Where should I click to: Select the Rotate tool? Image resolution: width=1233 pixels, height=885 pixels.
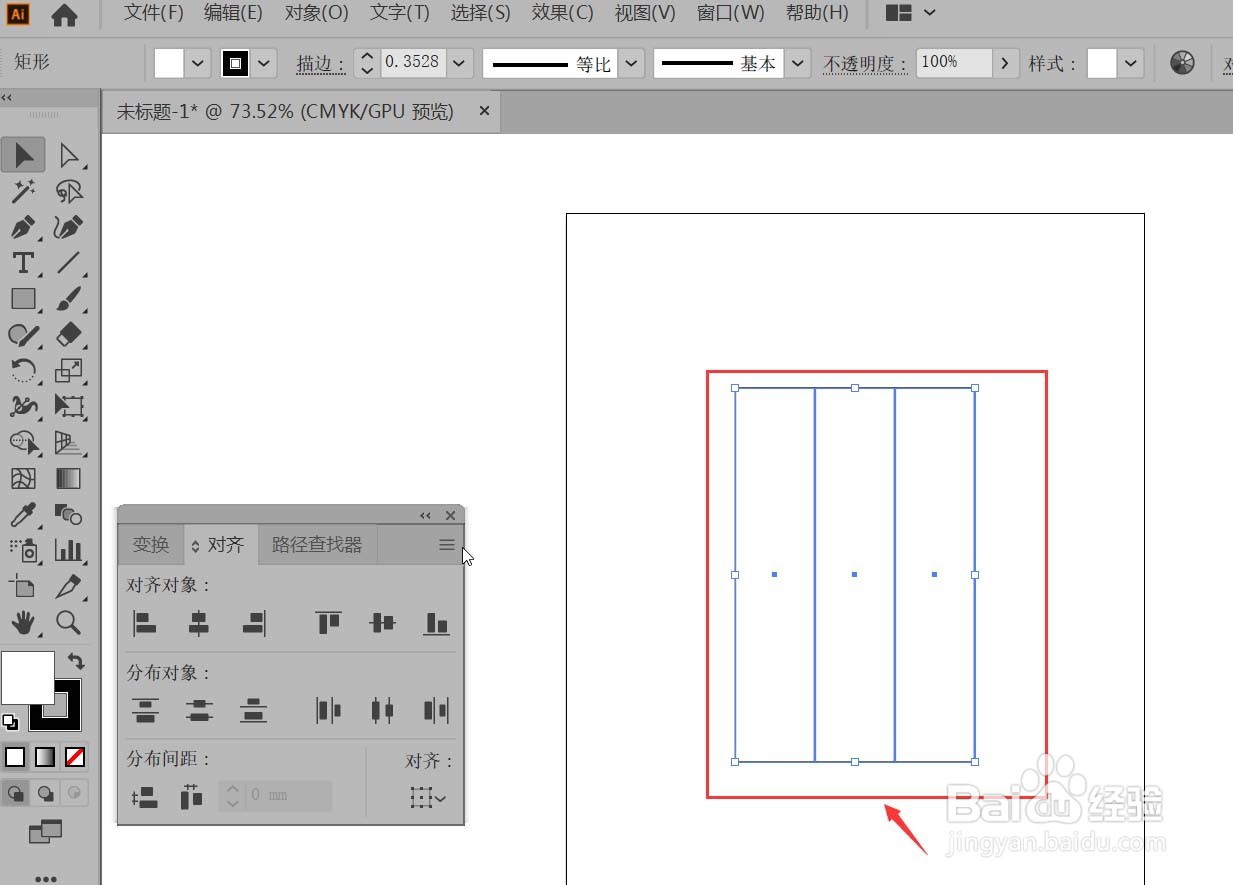pos(23,371)
